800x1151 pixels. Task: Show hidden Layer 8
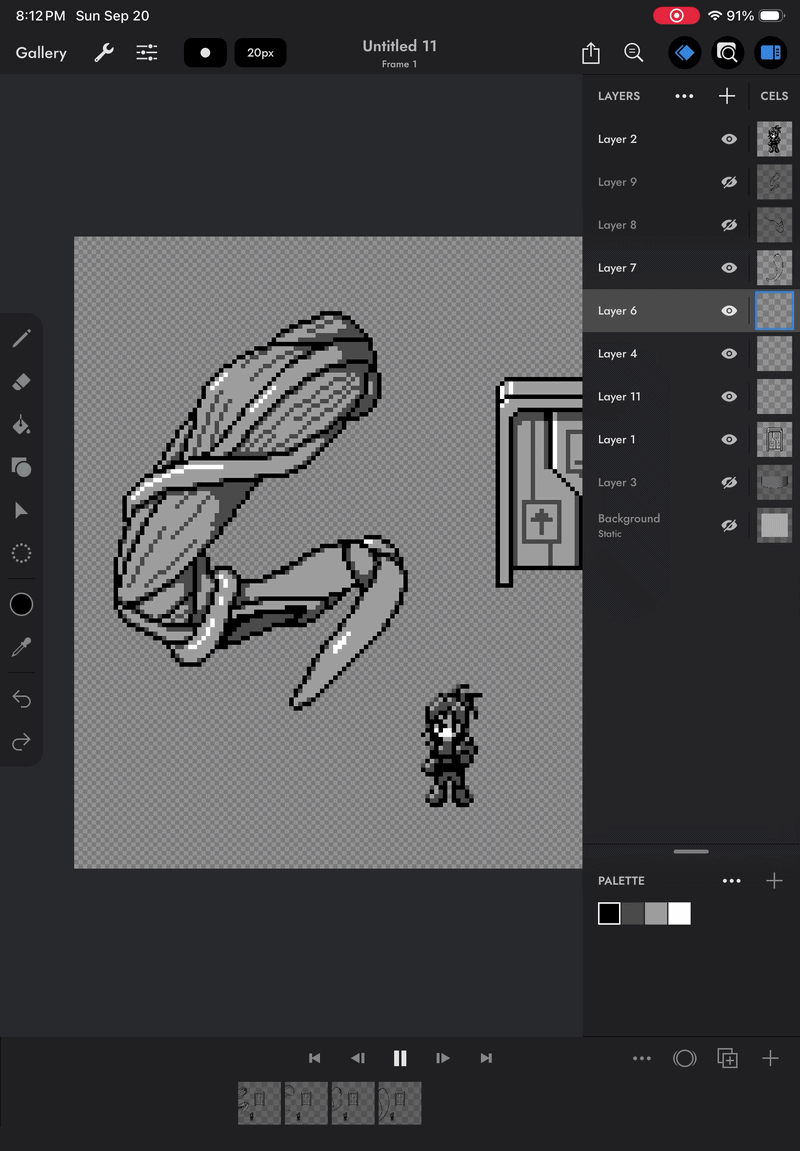(x=729, y=225)
